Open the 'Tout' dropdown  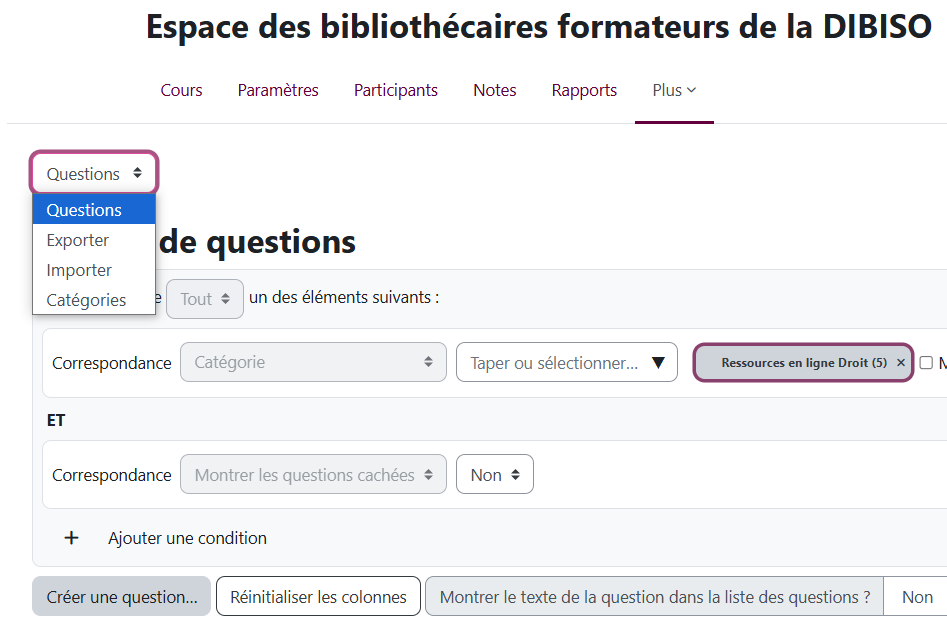(204, 297)
